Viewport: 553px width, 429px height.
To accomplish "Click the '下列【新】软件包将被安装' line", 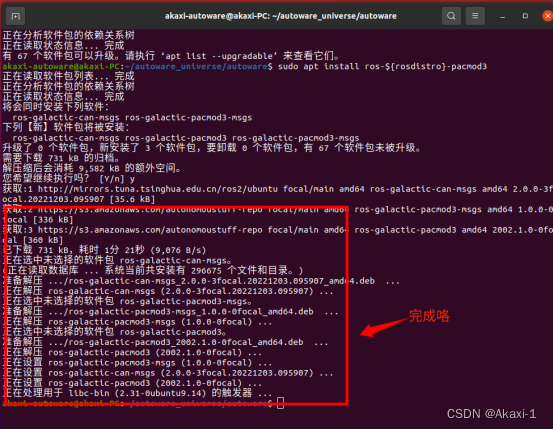I will (x=66, y=127).
